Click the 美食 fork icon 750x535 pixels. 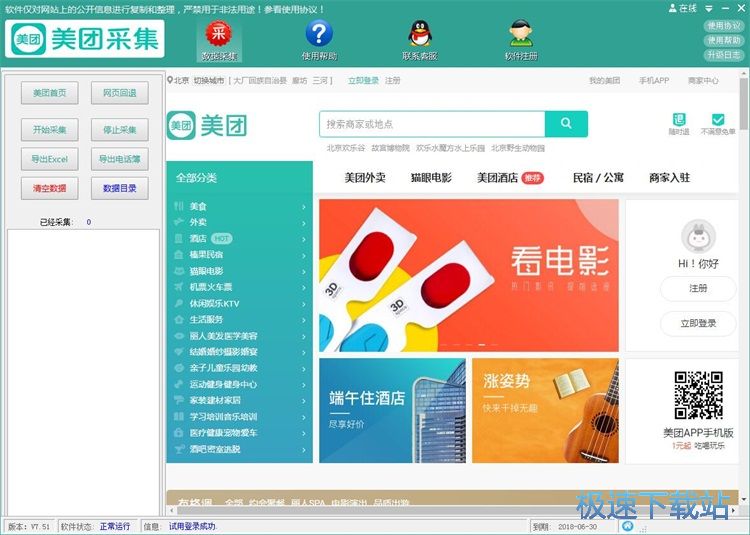(179, 206)
